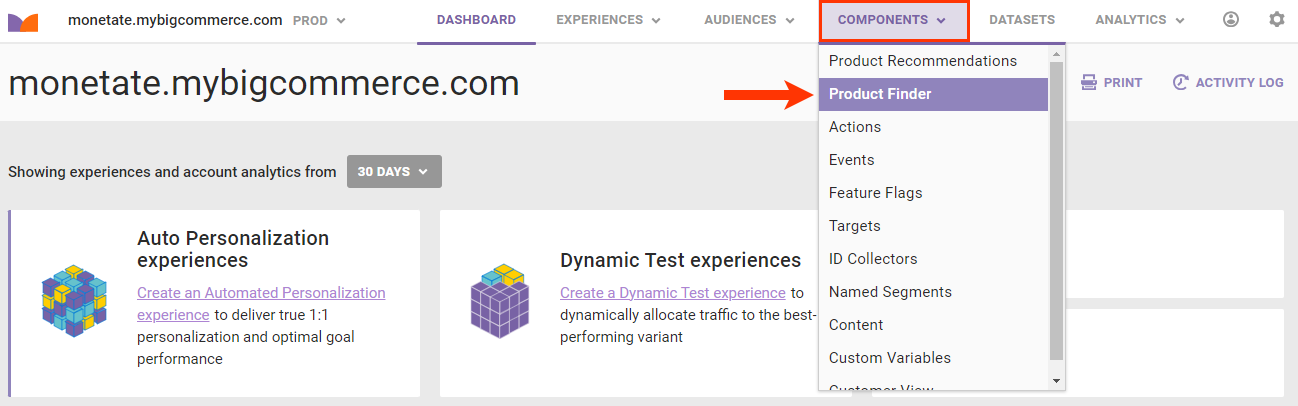Click the Print printer icon
1298x406 pixels.
pyautogui.click(x=1089, y=83)
